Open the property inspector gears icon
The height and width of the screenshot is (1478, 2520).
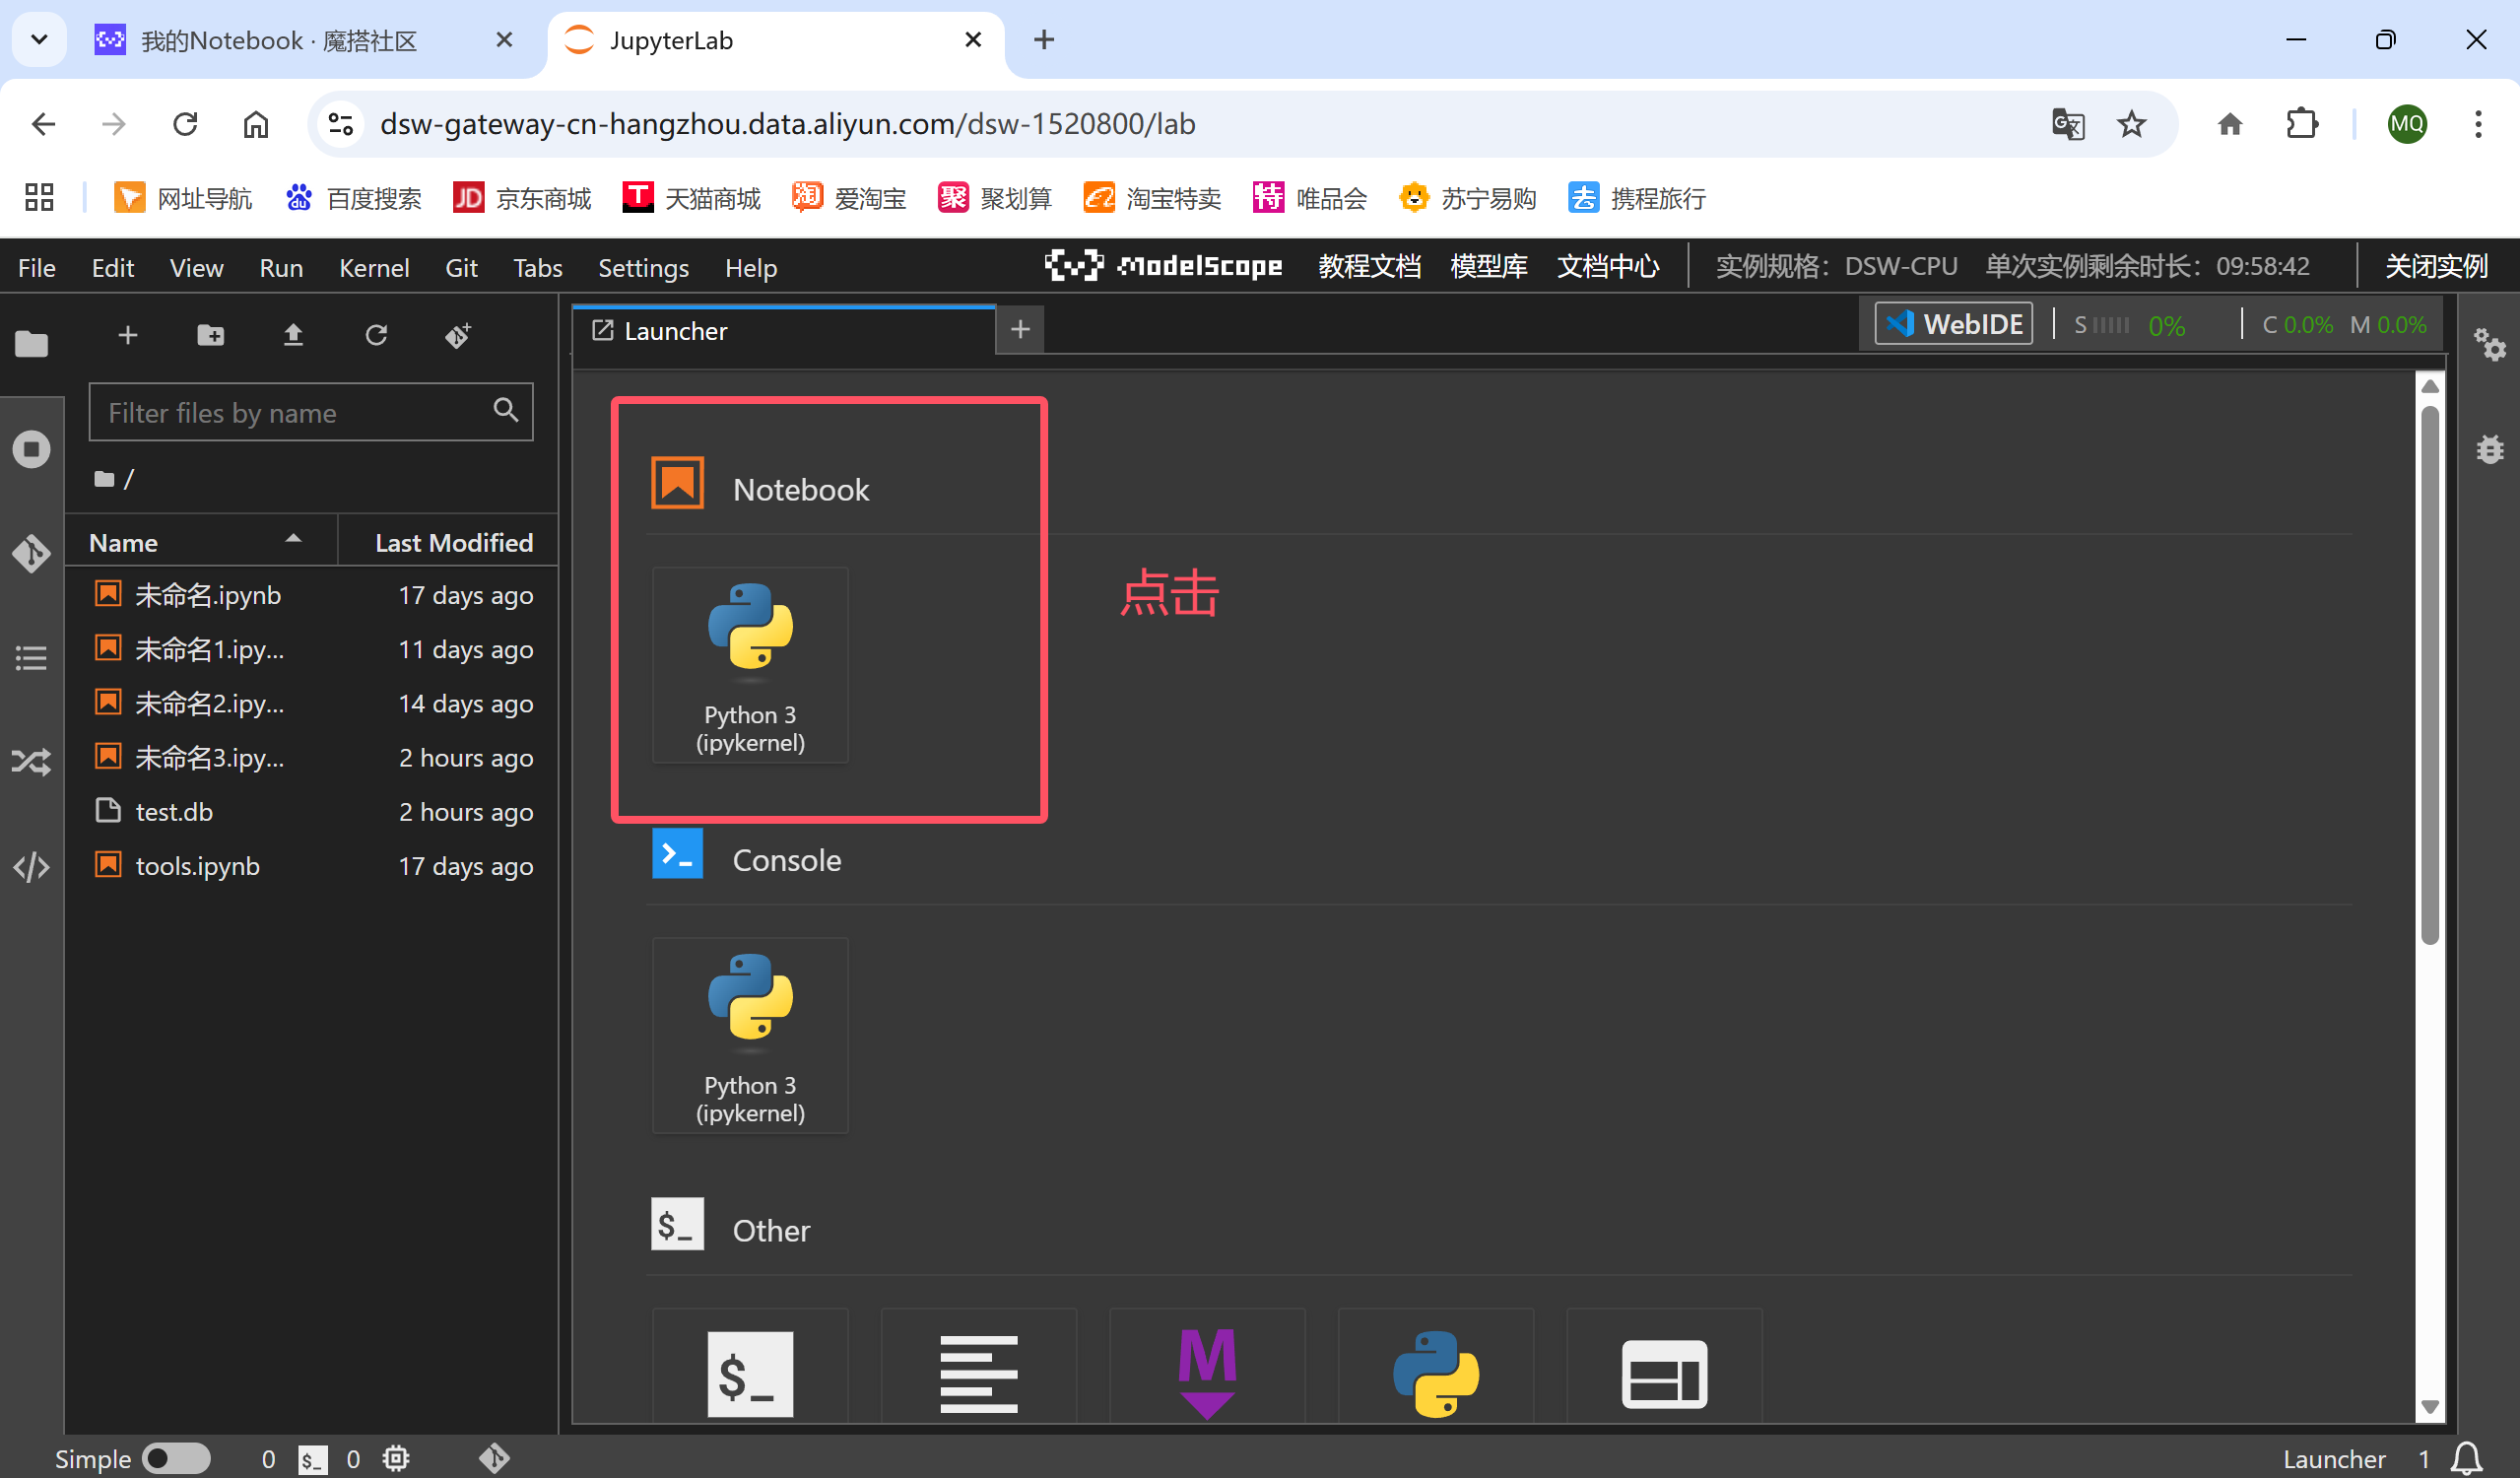pos(2489,345)
